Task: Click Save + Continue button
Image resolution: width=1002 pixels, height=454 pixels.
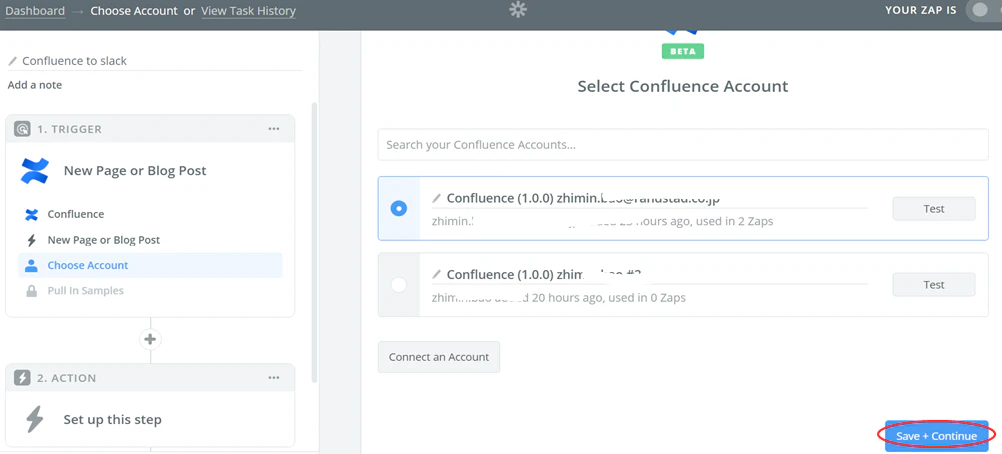Action: pos(936,436)
